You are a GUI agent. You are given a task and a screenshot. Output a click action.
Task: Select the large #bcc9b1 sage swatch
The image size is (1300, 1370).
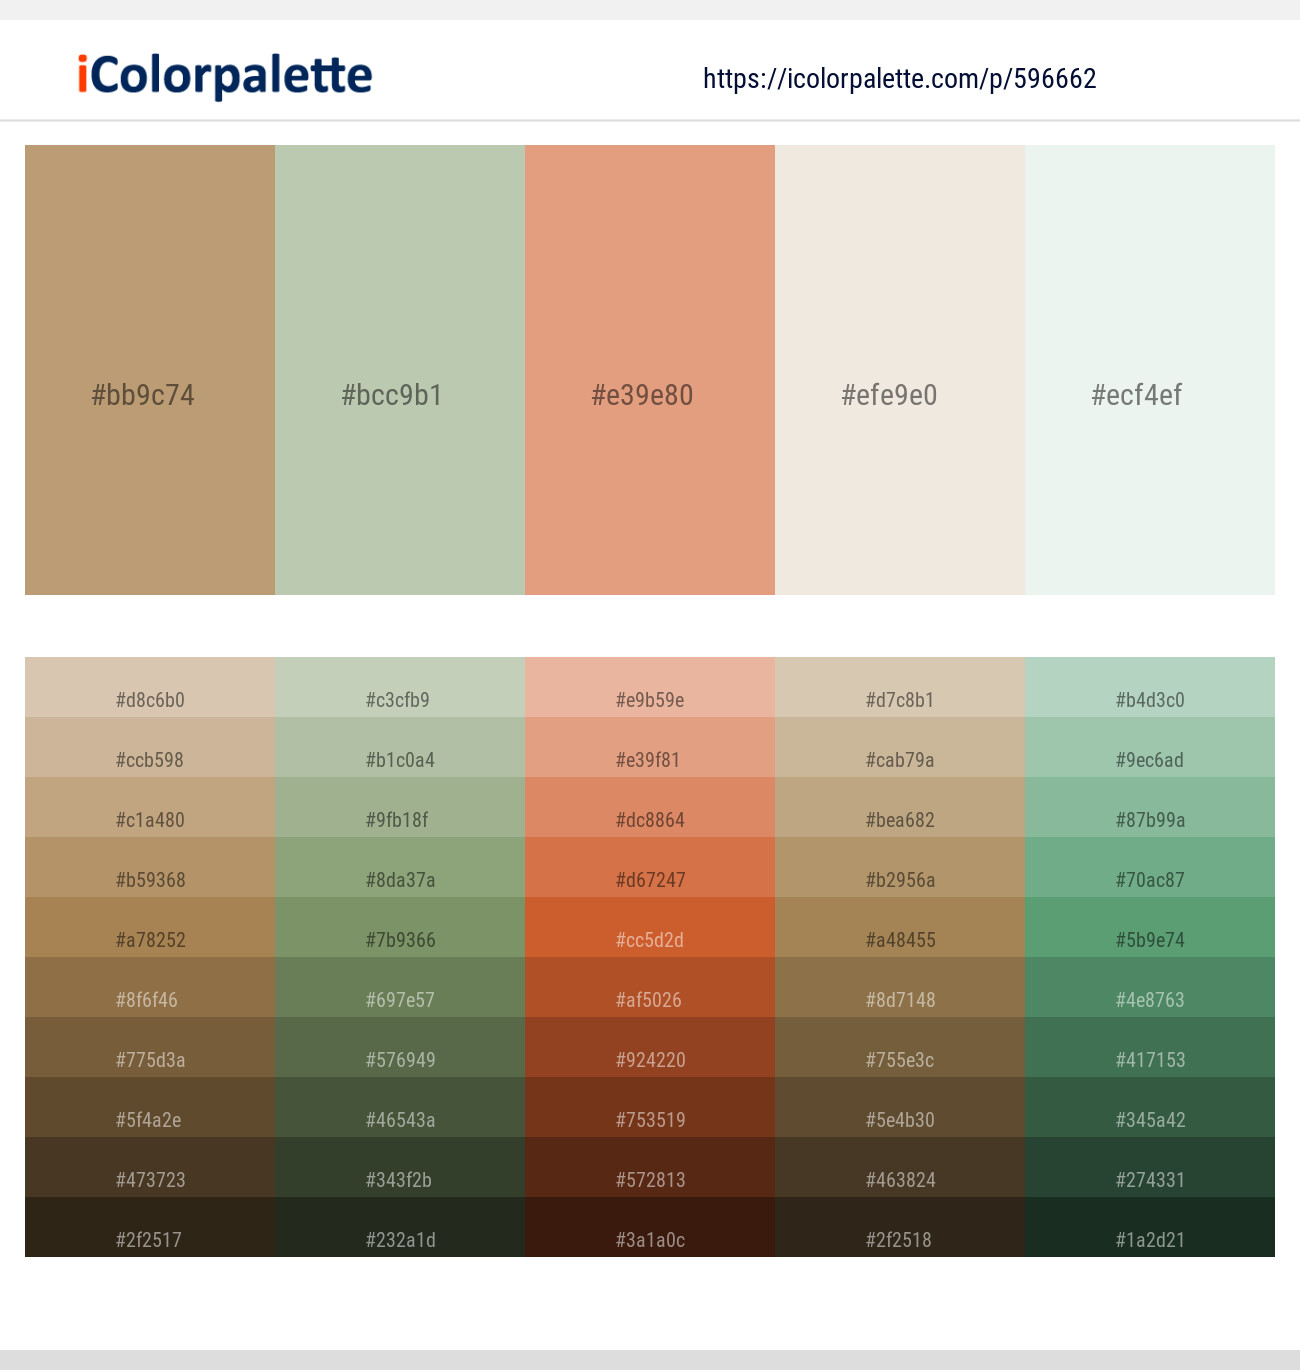400,370
